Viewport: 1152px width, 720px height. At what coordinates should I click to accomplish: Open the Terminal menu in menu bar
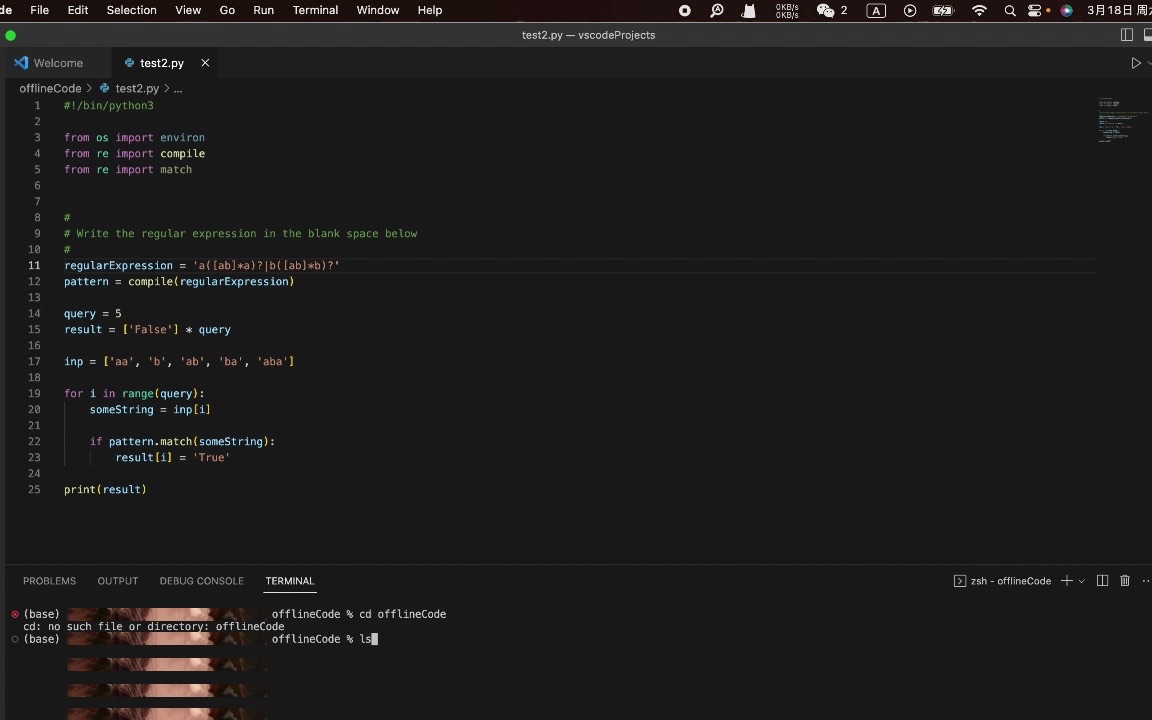315,10
